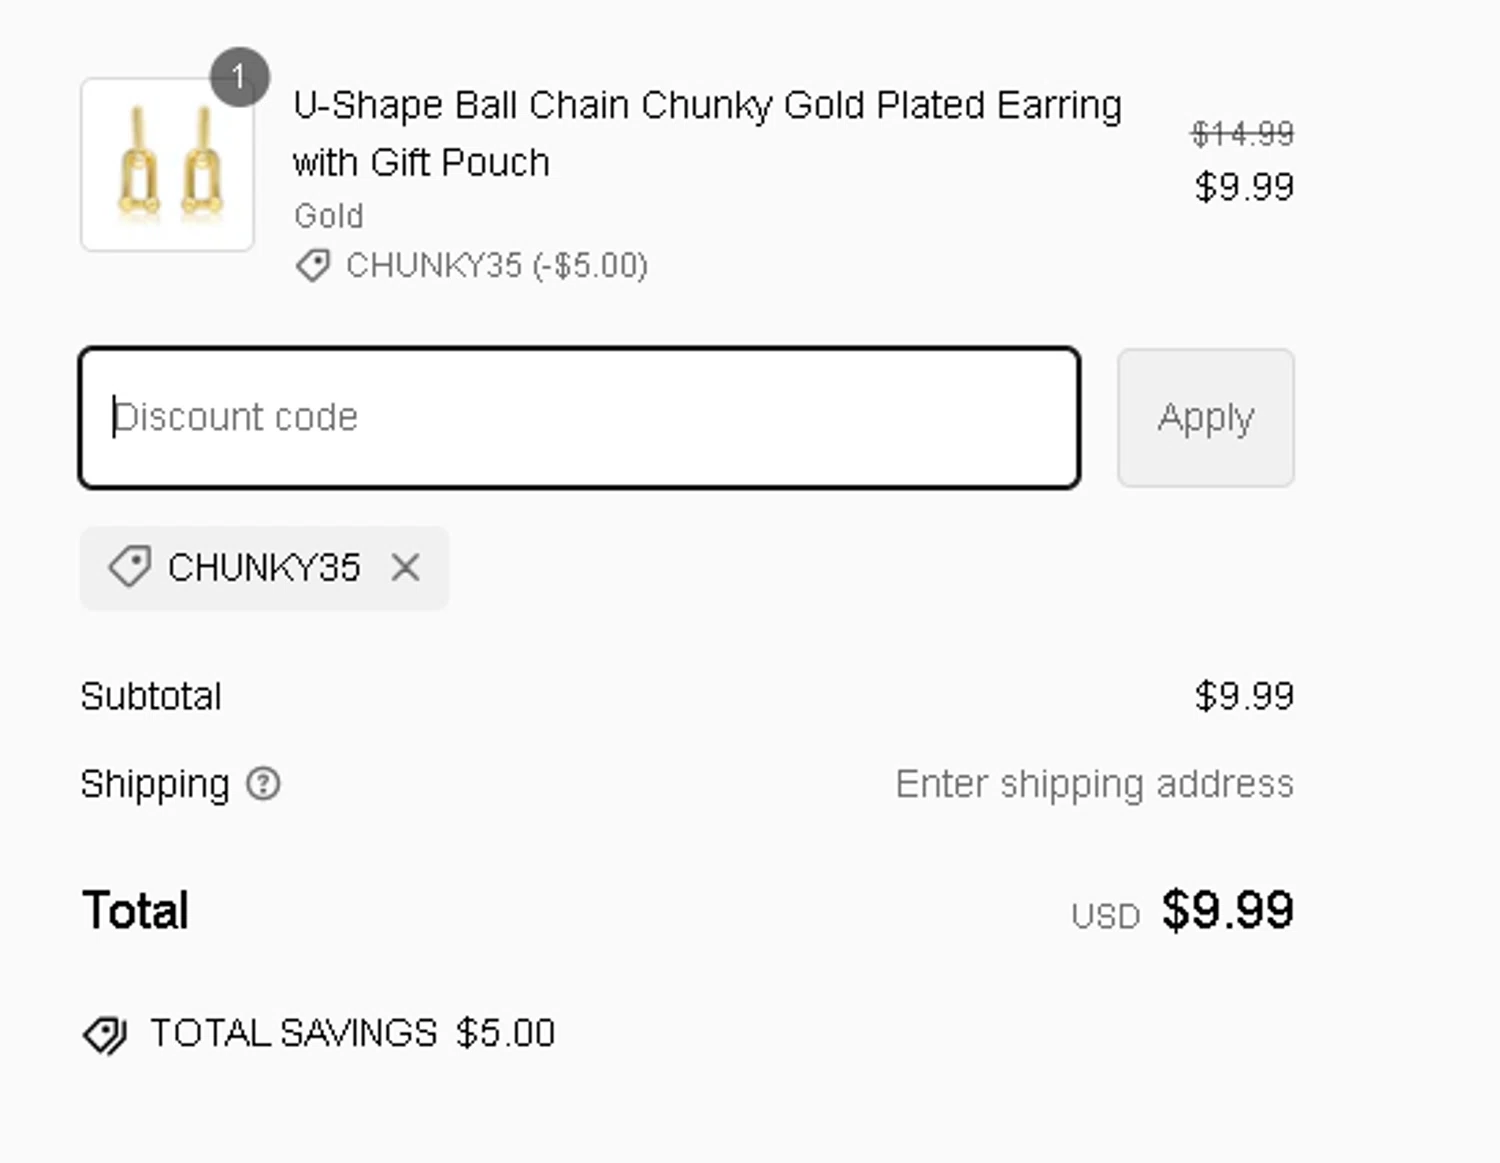Click the Subtotal label

[x=151, y=696]
